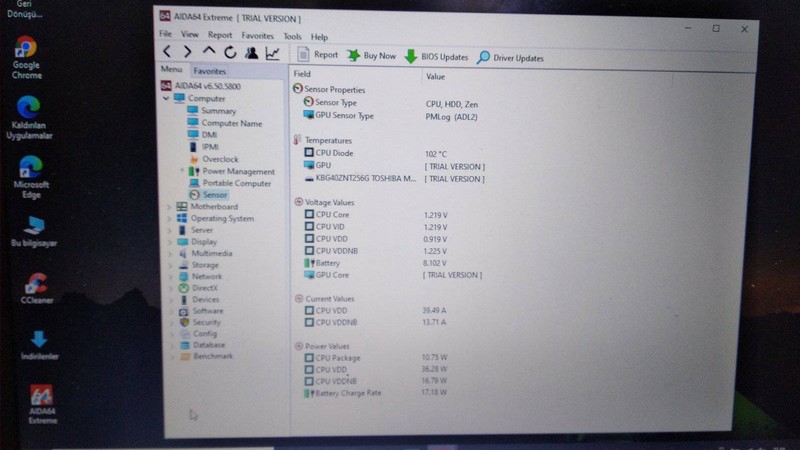Expand the Operating System tree node
This screenshot has width=800, height=450.
pyautogui.click(x=170, y=218)
